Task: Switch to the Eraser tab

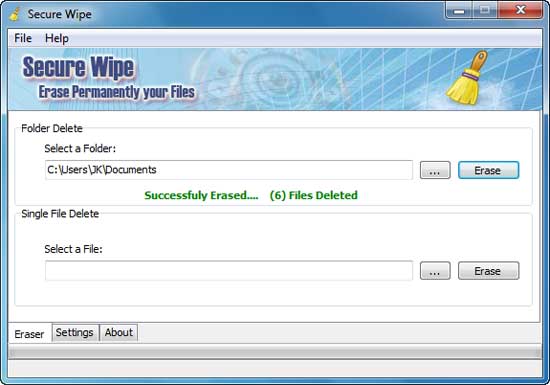Action: click(29, 333)
